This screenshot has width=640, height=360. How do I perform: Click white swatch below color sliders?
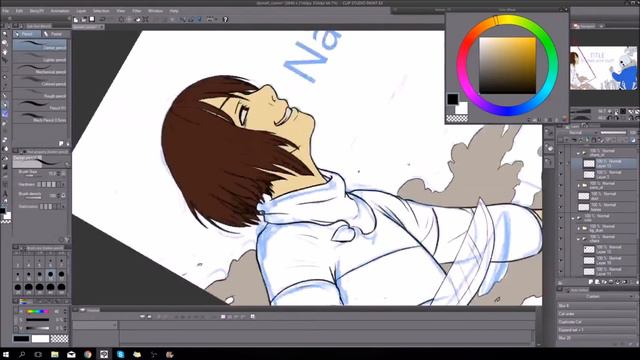tap(40, 338)
